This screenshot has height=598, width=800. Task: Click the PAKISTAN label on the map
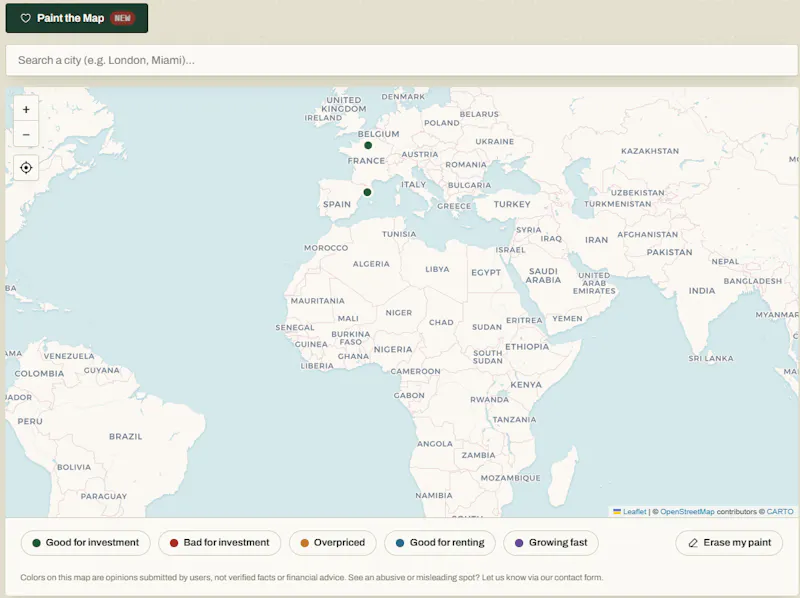669,252
